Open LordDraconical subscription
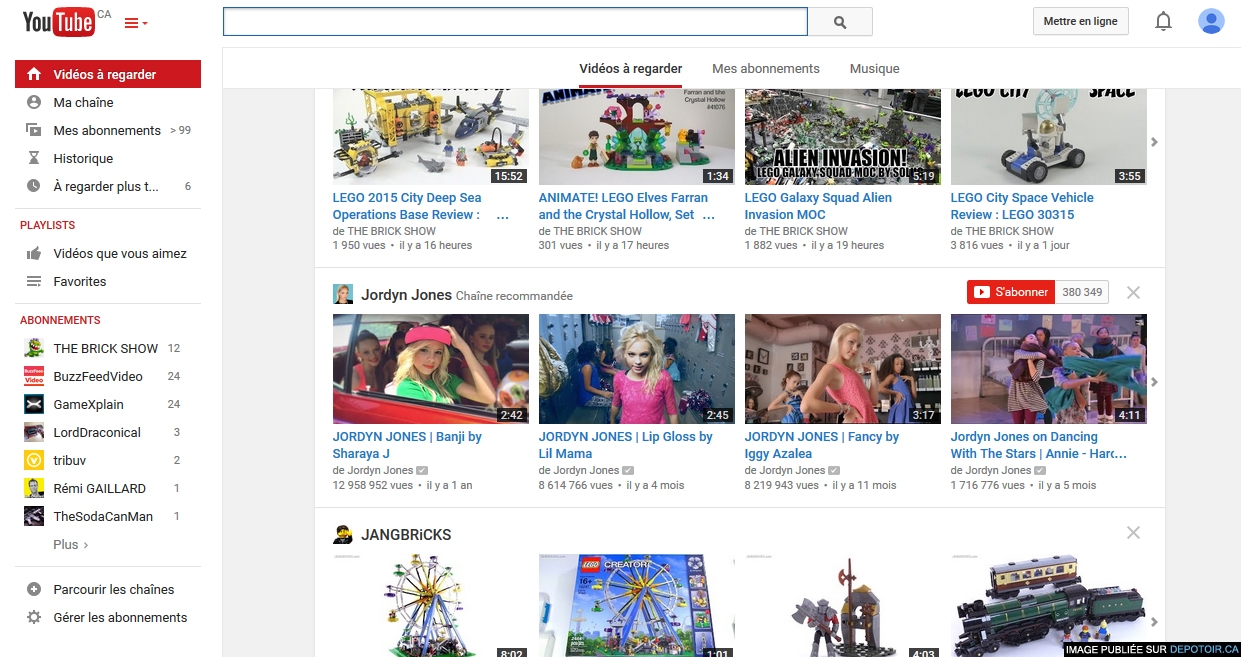Viewport: 1241px width, 657px height. 108,432
